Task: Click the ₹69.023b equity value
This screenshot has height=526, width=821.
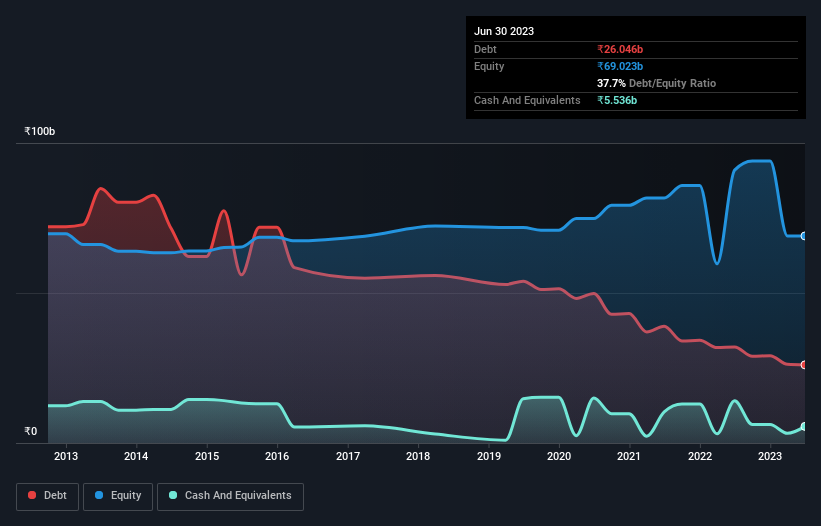Action: (620, 66)
